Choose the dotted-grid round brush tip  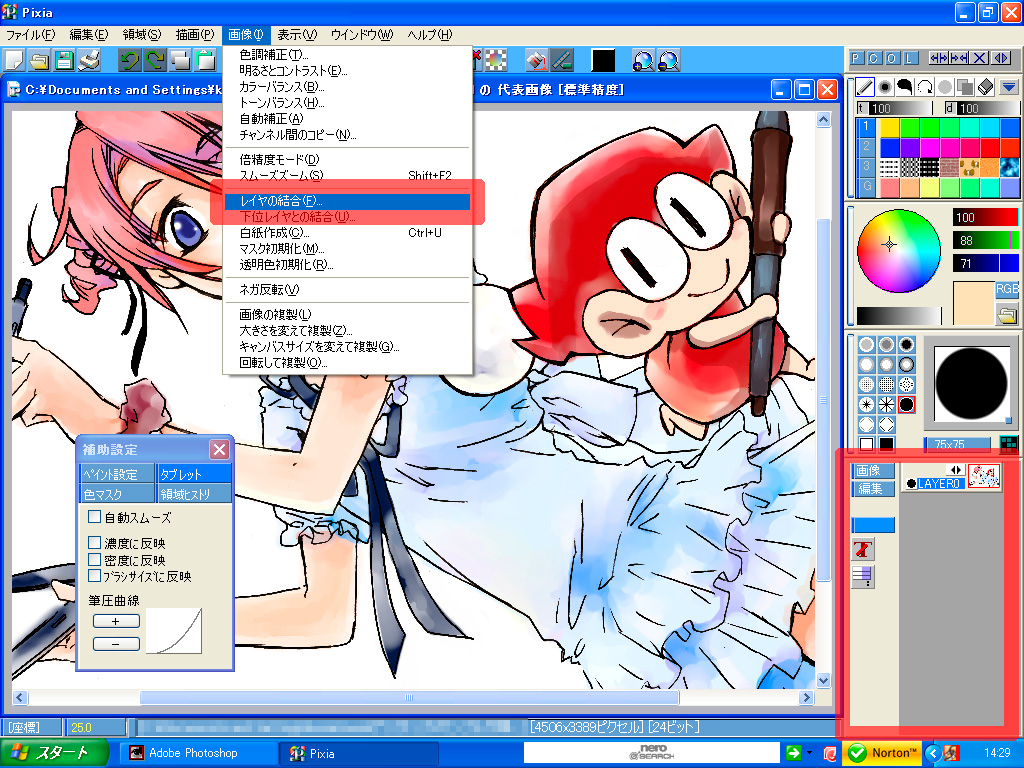pyautogui.click(x=886, y=385)
